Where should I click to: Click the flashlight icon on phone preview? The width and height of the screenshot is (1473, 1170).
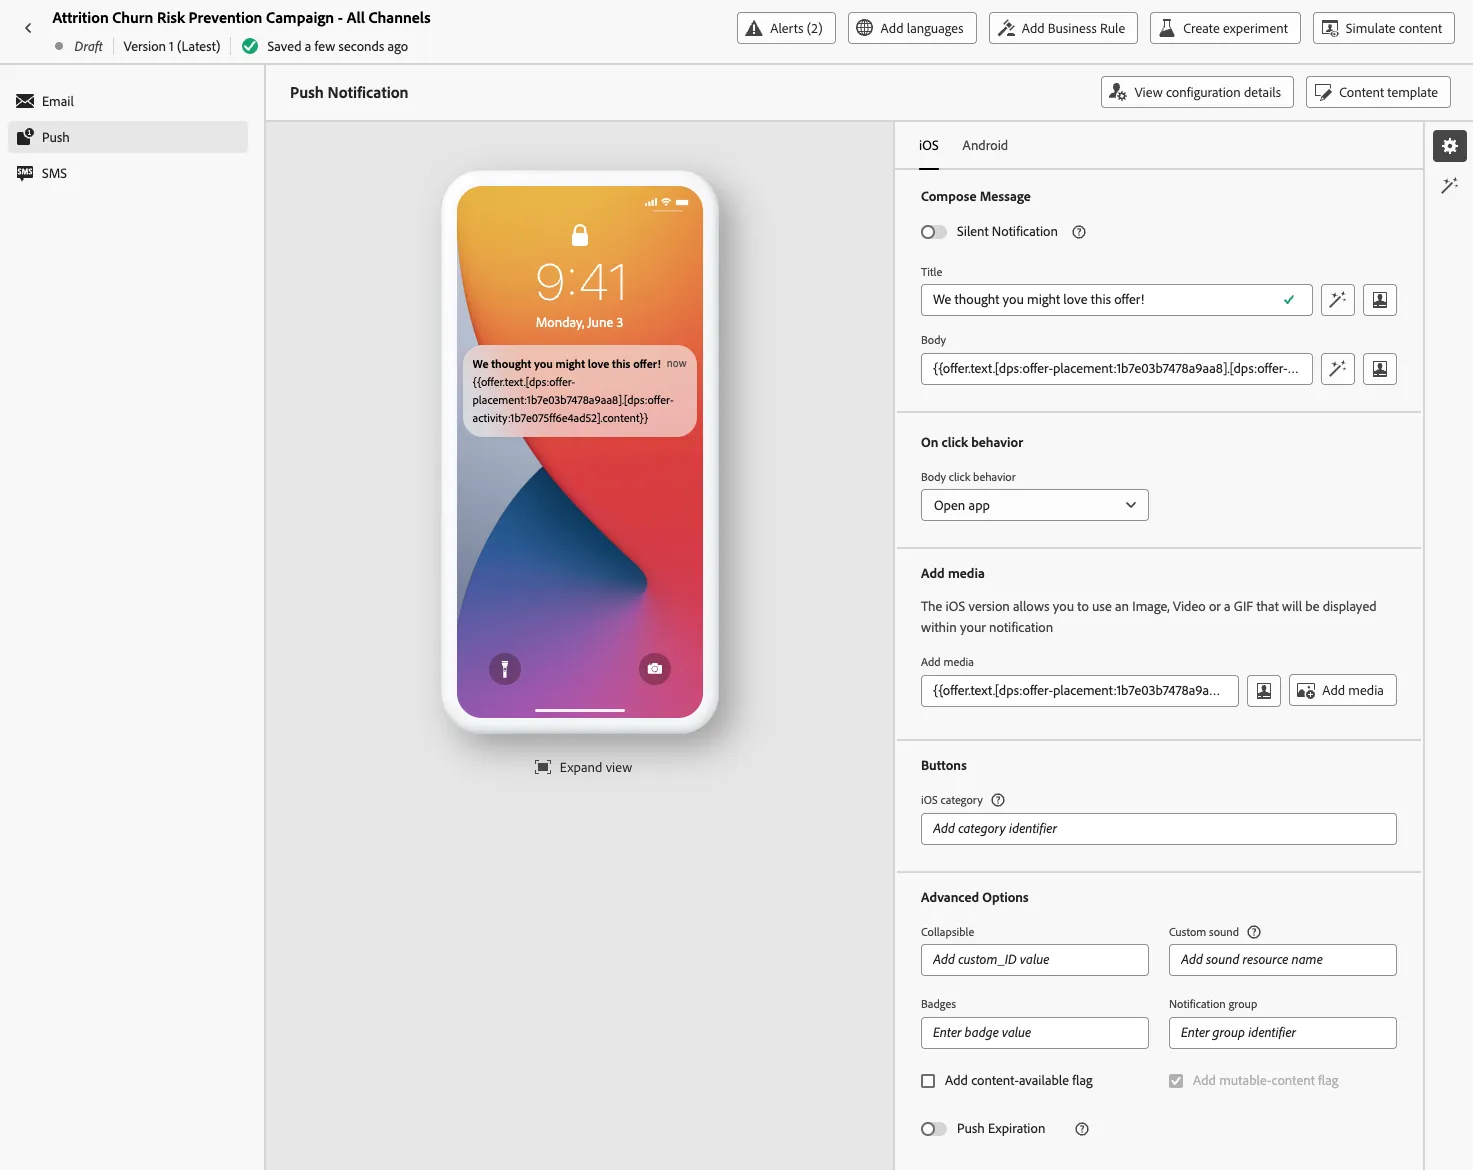(x=505, y=669)
